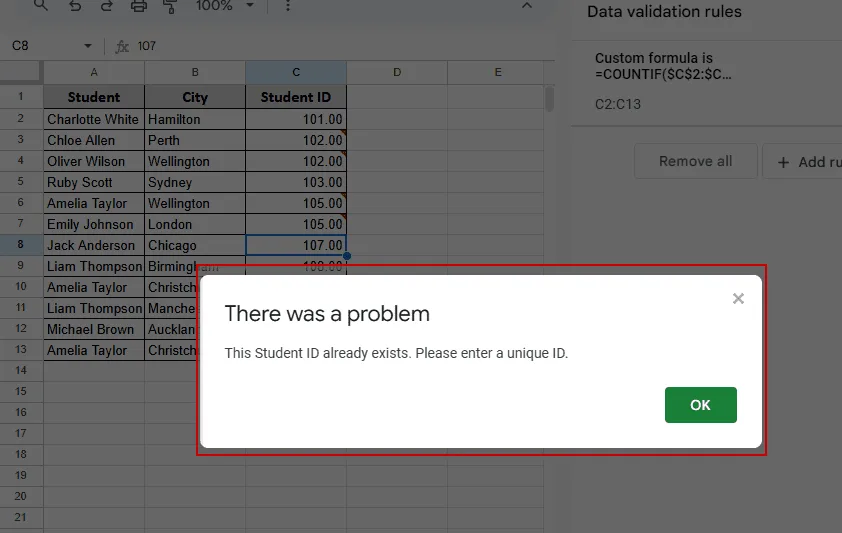
Task: Select cell Oliver Wilson
Action: (x=94, y=161)
